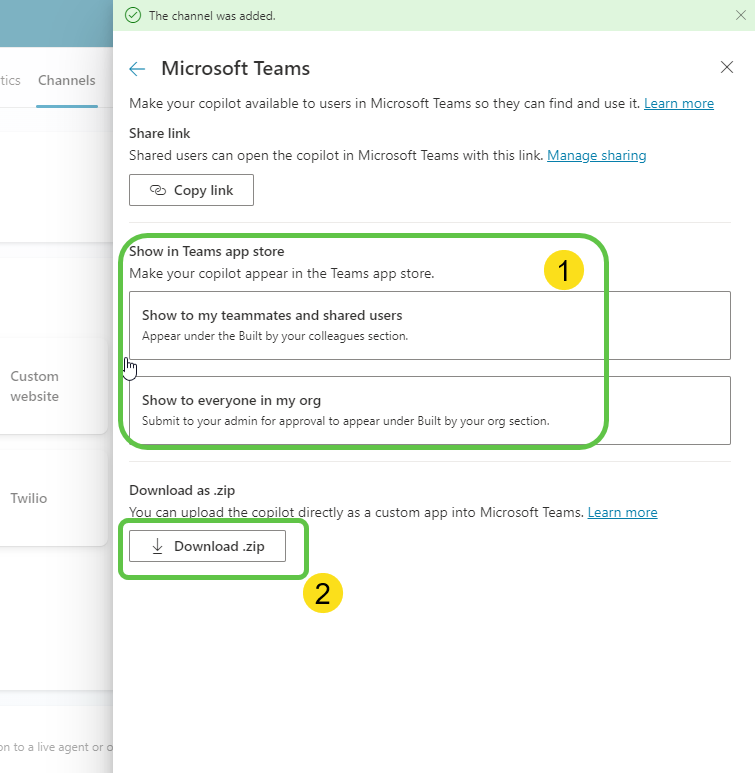
Task: Select Show to everyone in my org
Action: pos(430,410)
